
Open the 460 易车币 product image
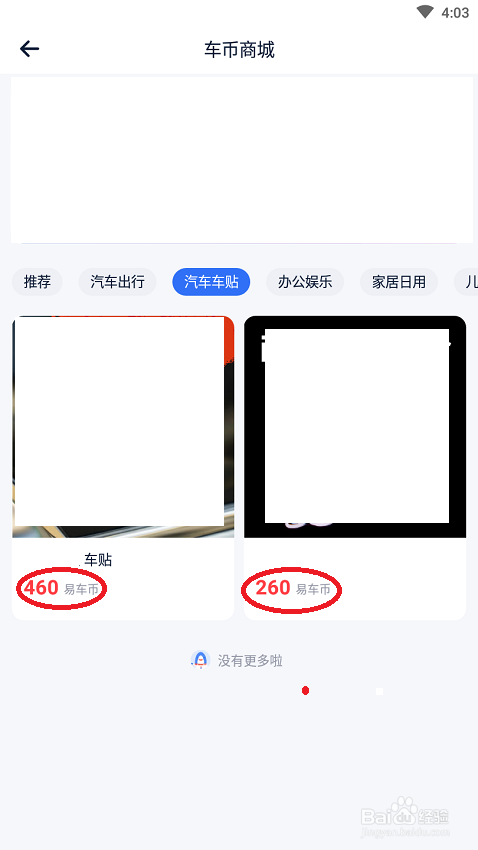click(x=123, y=427)
